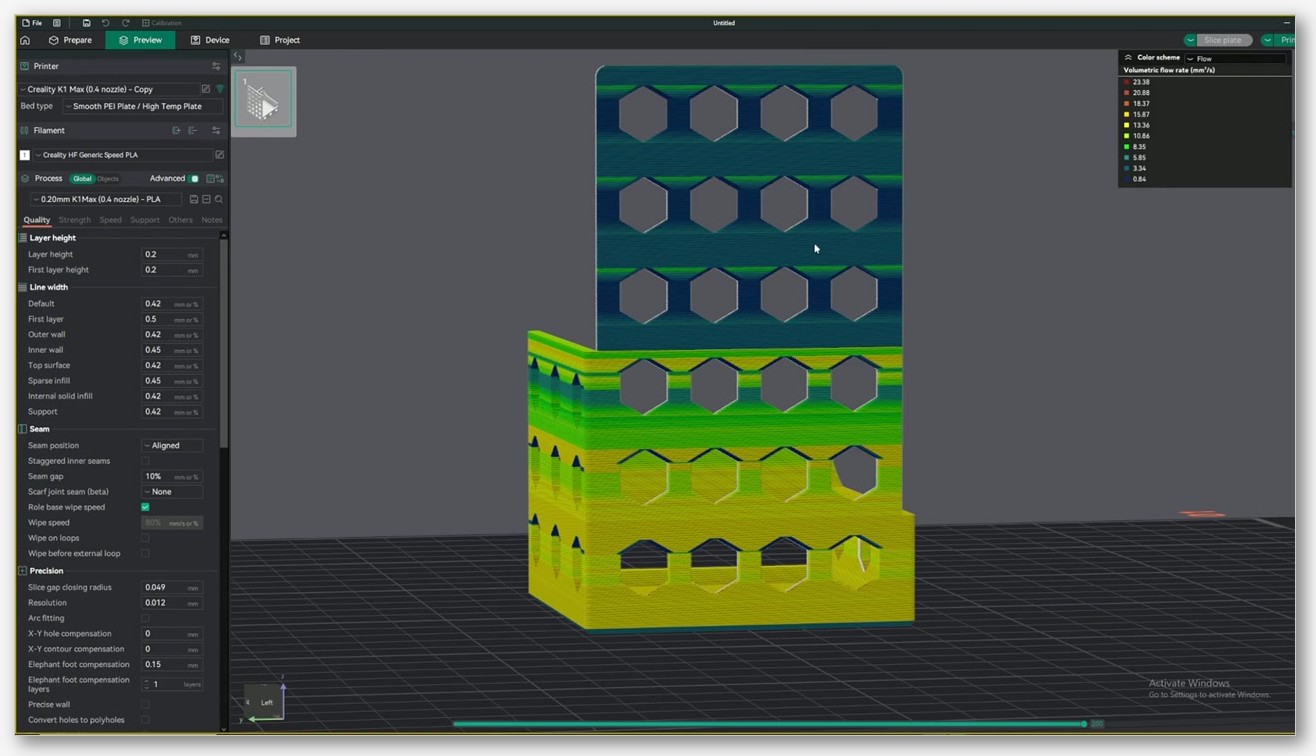Open the Calibration menu
The image size is (1316, 756).
(x=162, y=22)
